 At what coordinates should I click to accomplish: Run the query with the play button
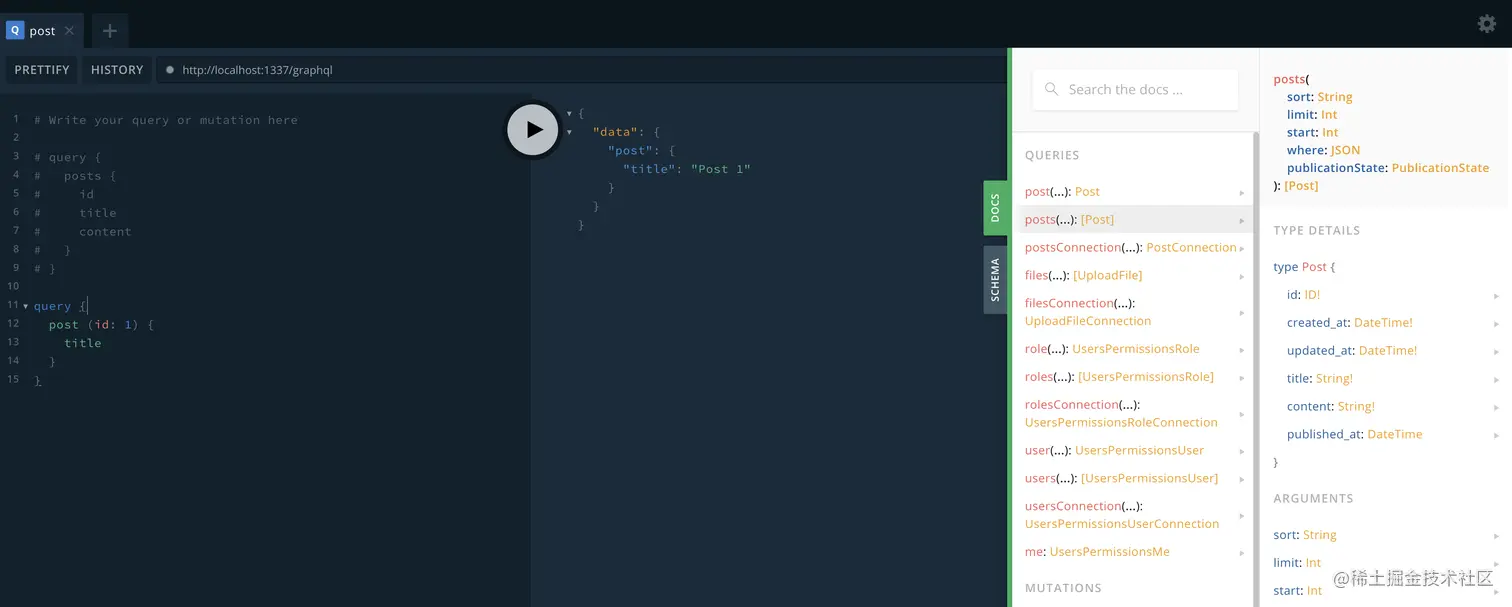(532, 130)
